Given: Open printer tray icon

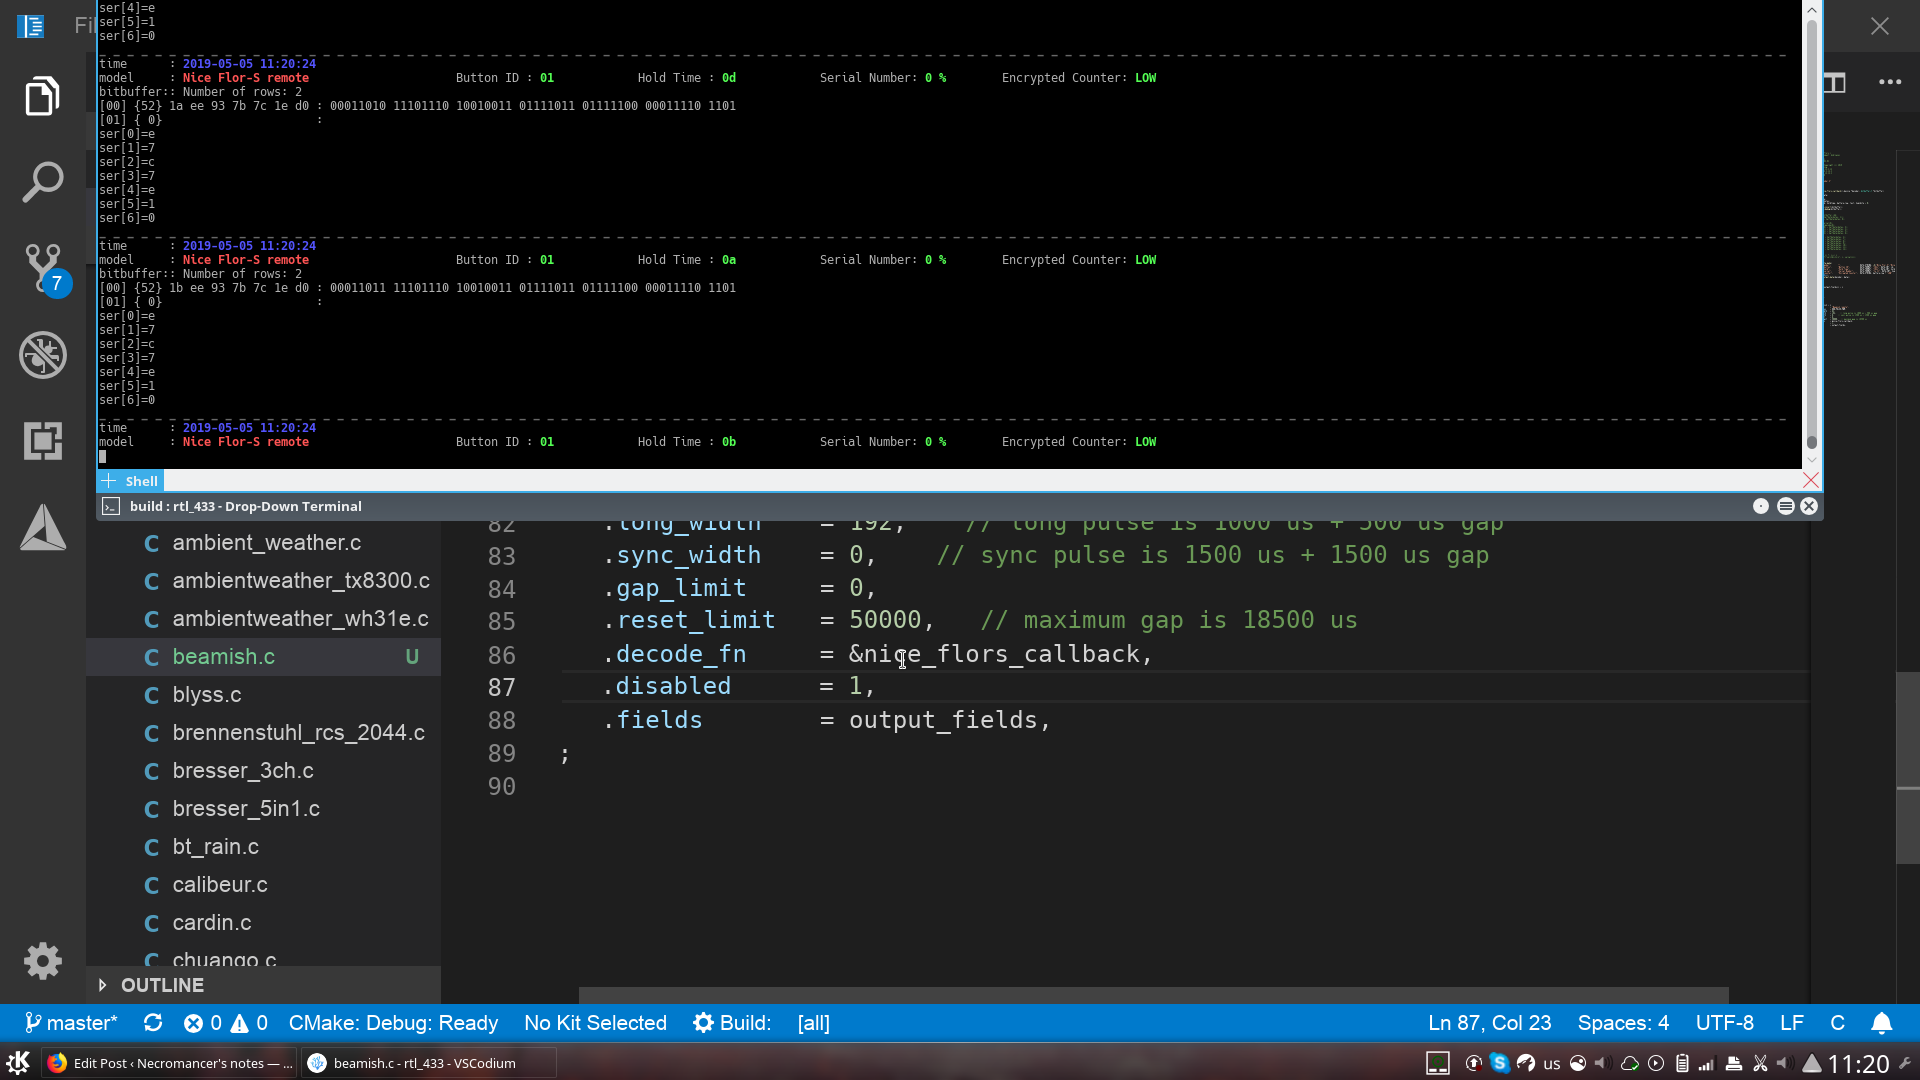Looking at the screenshot, I should (1734, 1064).
